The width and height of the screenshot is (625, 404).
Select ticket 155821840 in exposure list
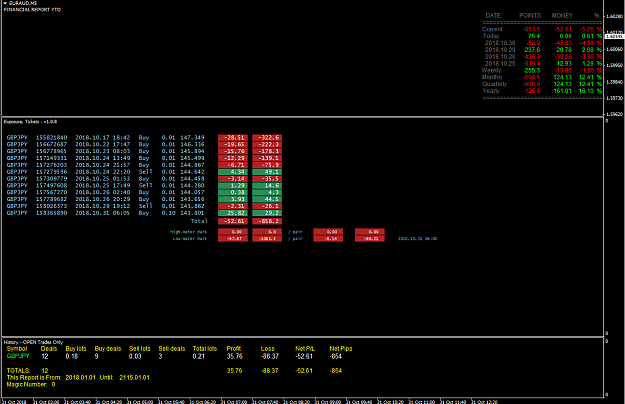tap(51, 137)
